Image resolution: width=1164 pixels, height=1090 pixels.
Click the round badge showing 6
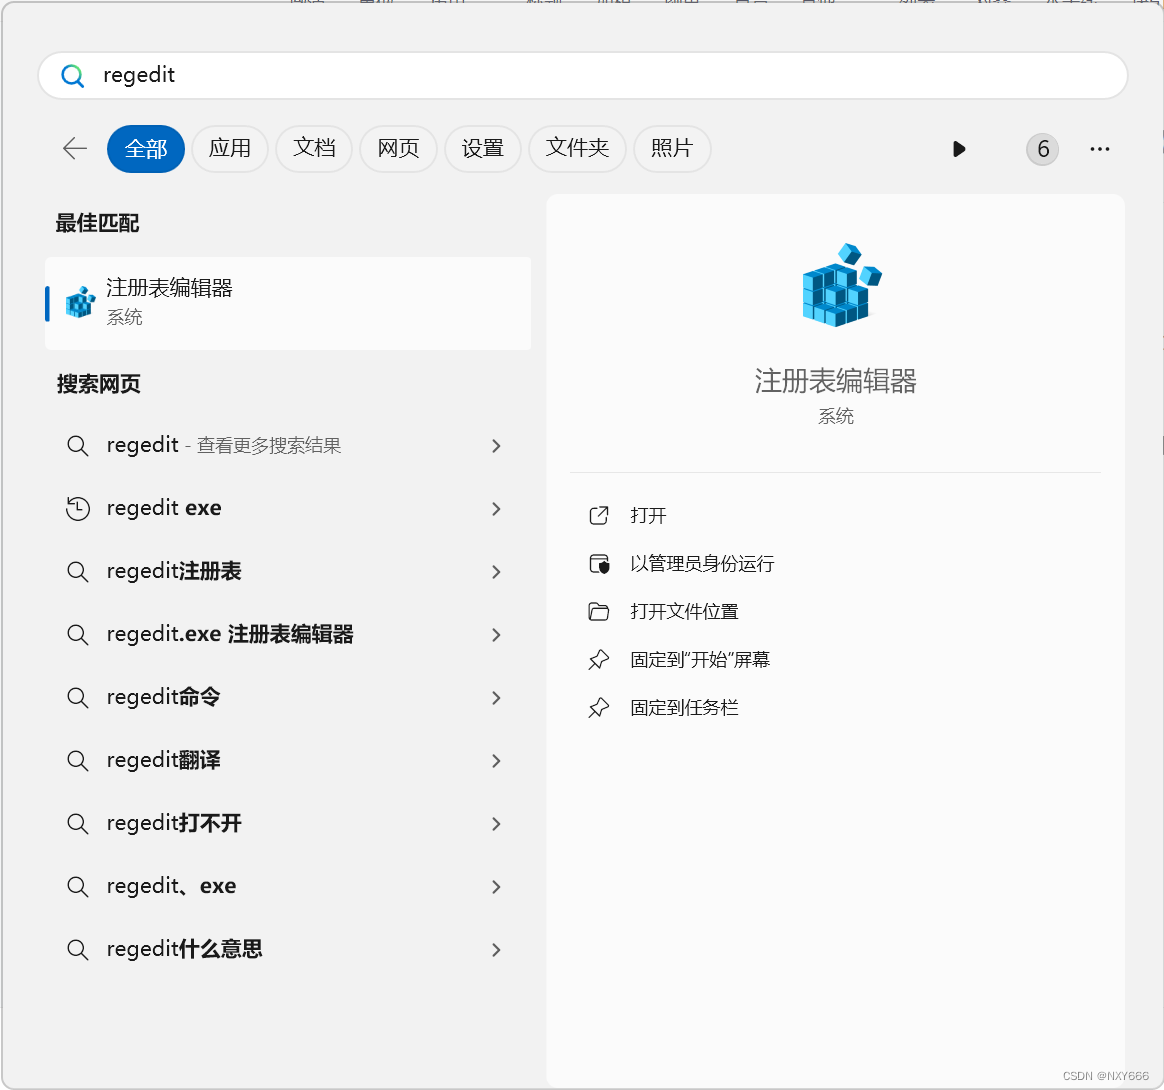pyautogui.click(x=1042, y=149)
